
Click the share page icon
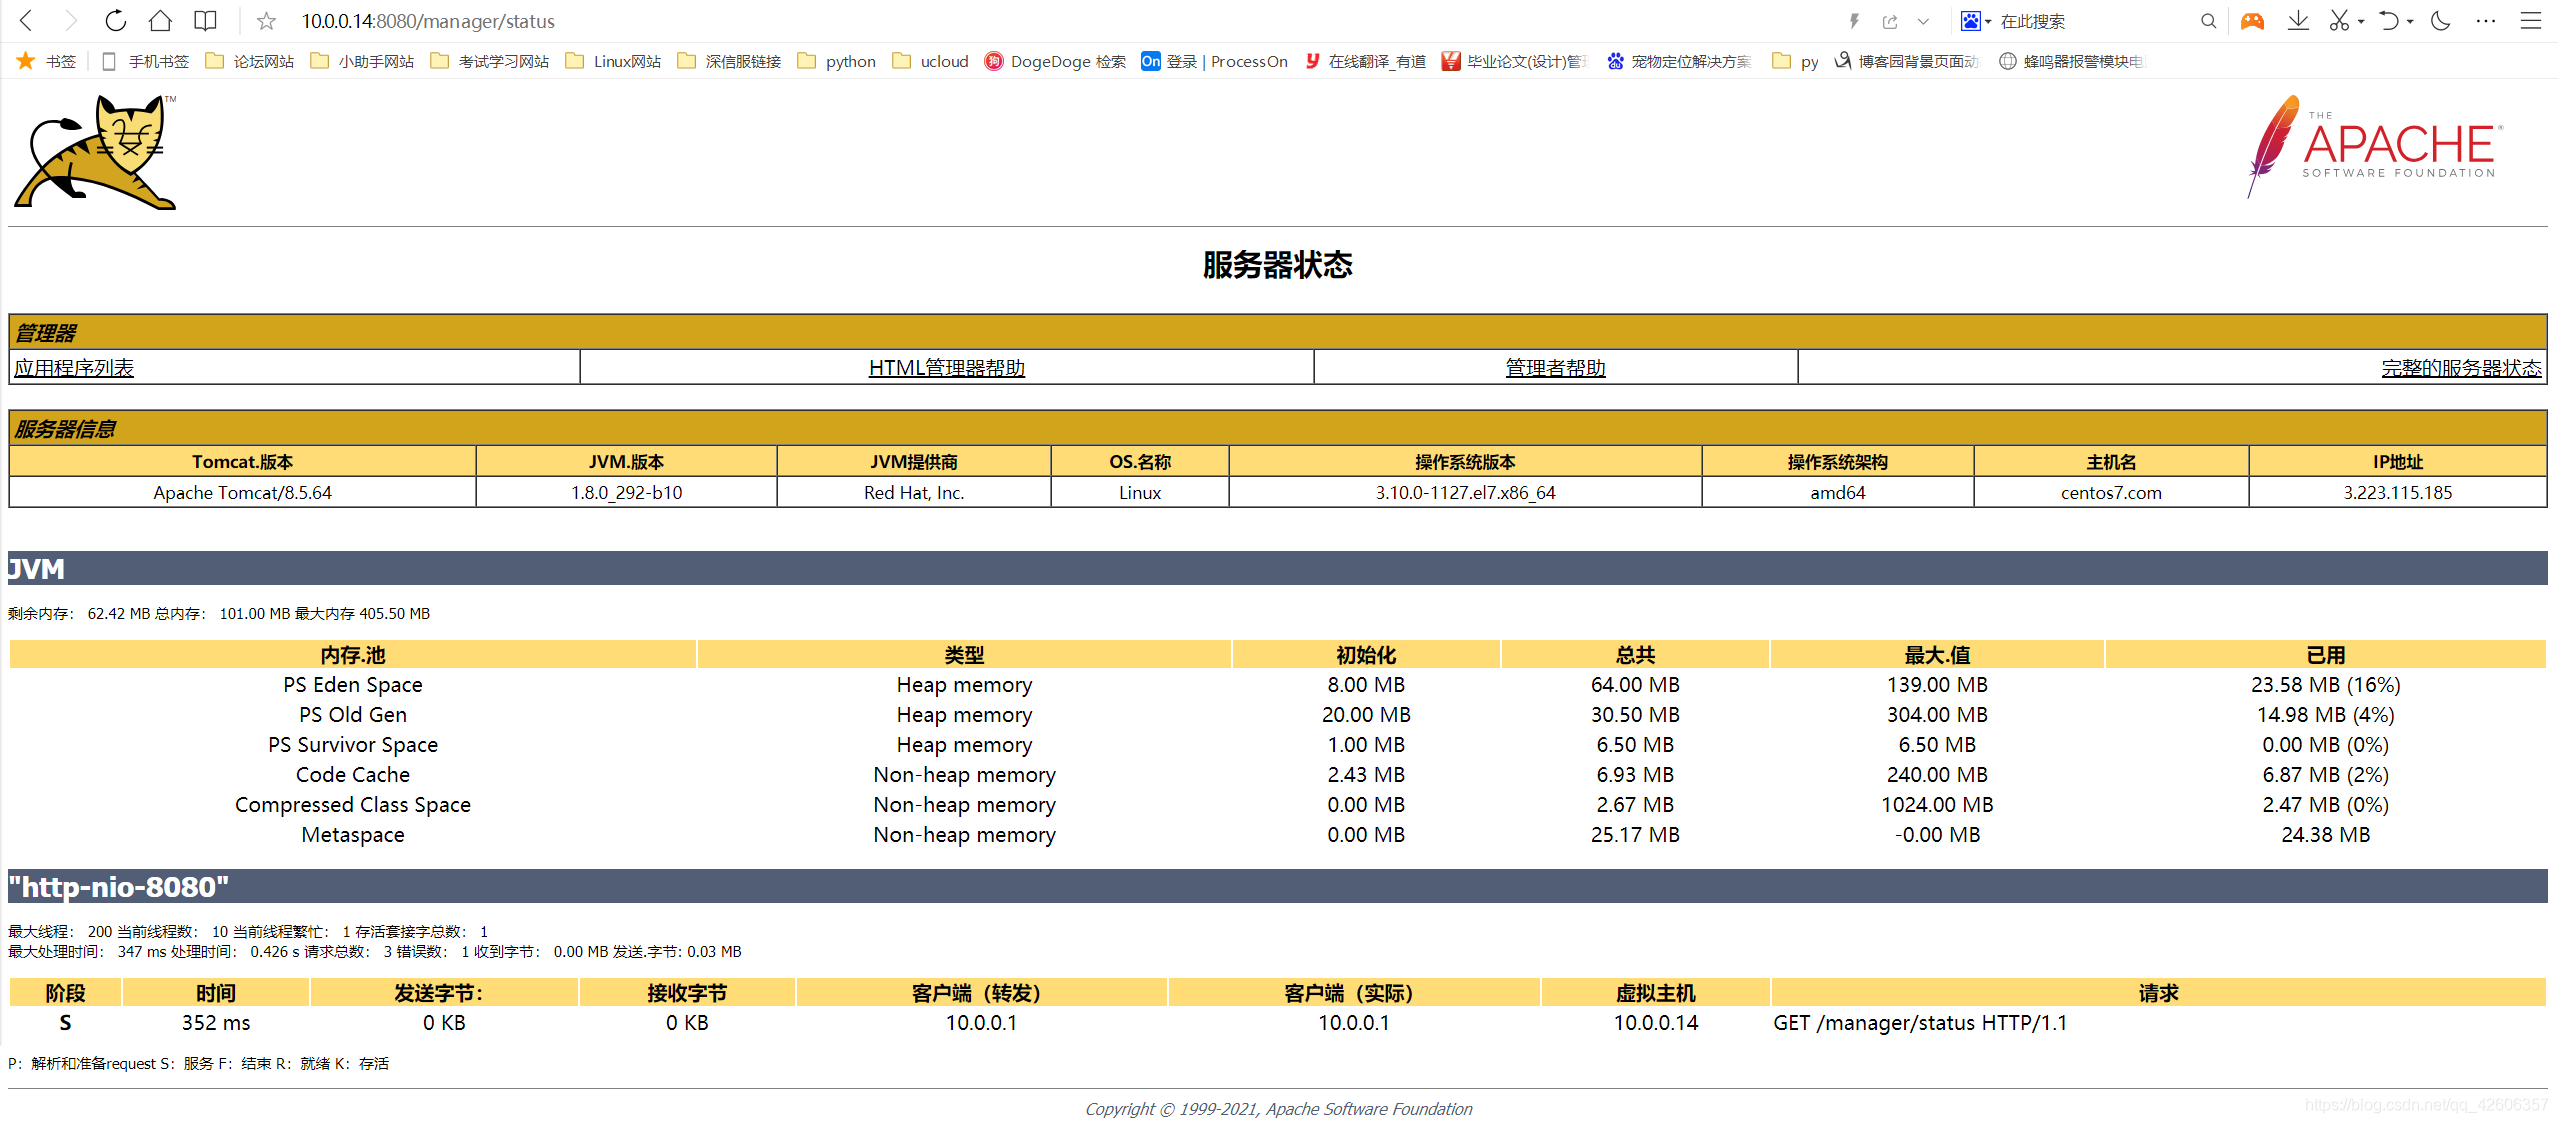point(1890,21)
